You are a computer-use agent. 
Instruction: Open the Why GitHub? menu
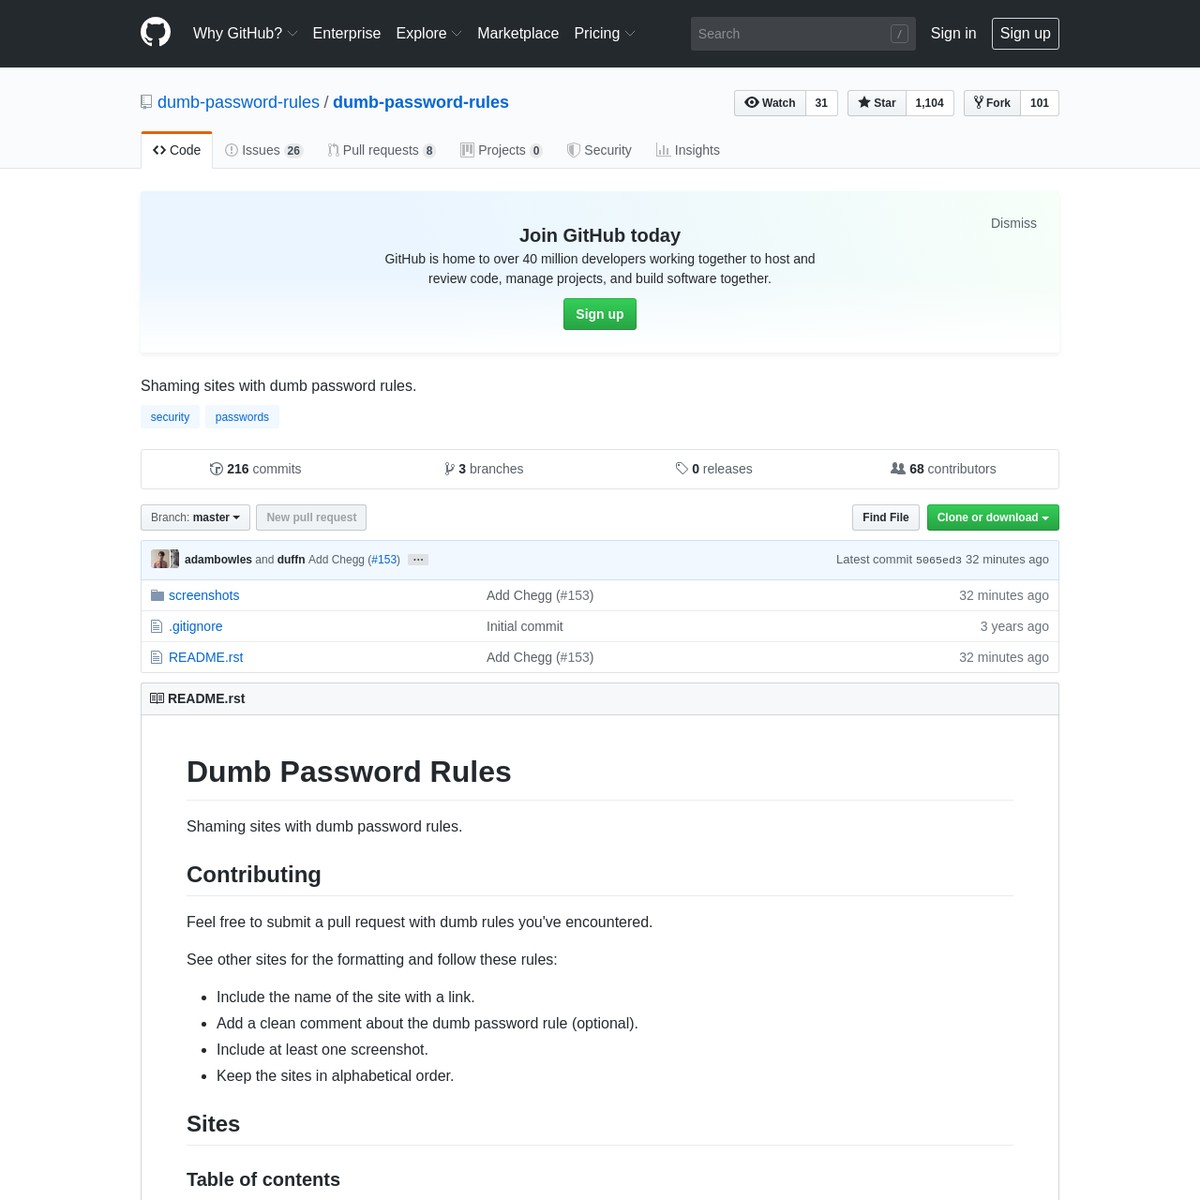point(245,33)
